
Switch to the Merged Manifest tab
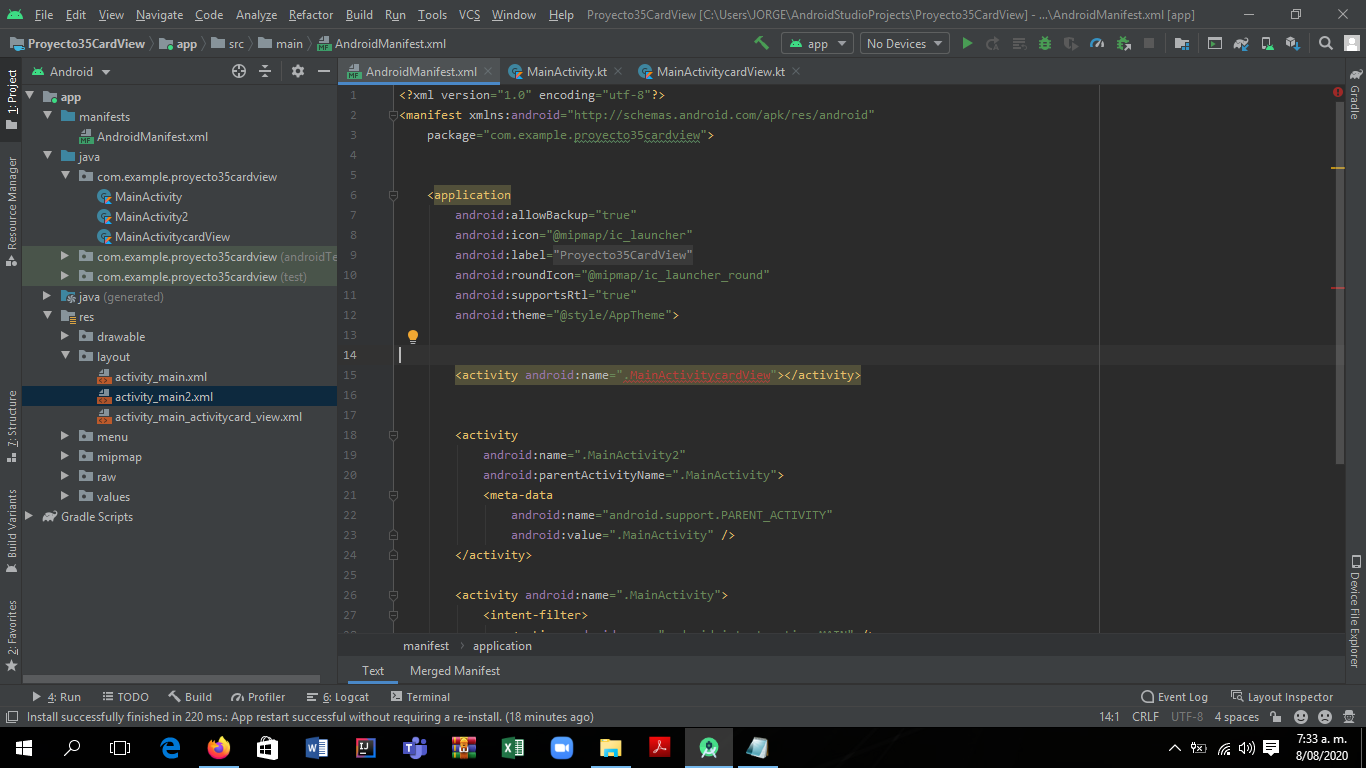[454, 671]
